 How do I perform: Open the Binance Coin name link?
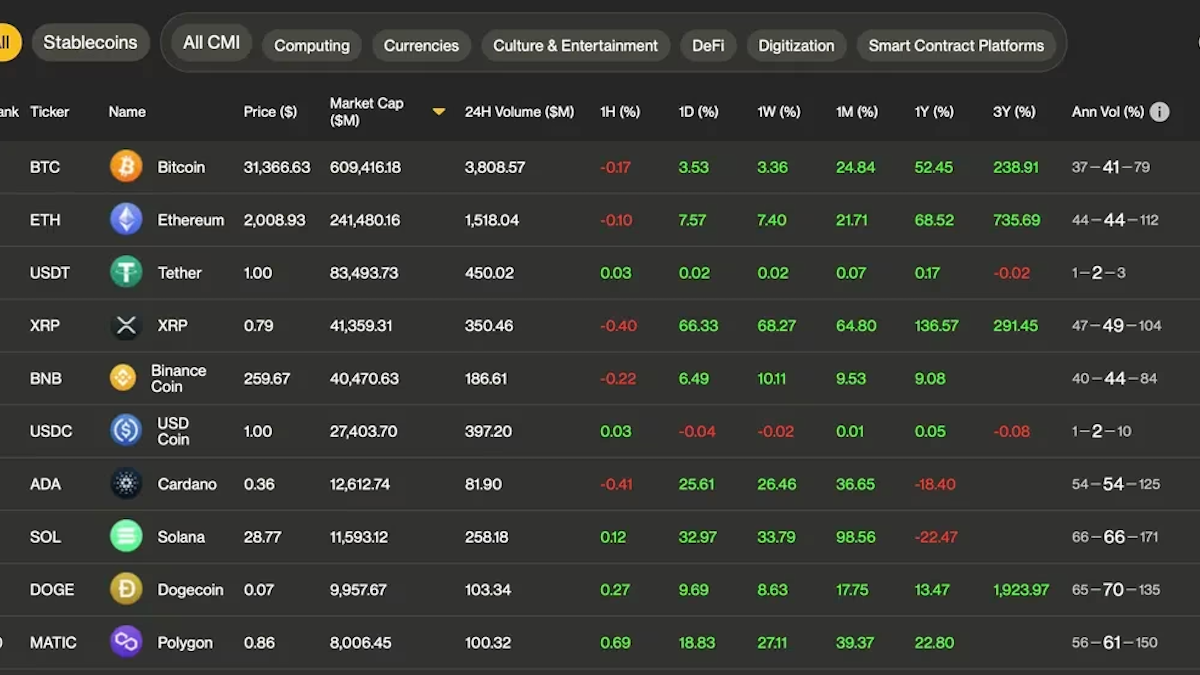(x=179, y=378)
